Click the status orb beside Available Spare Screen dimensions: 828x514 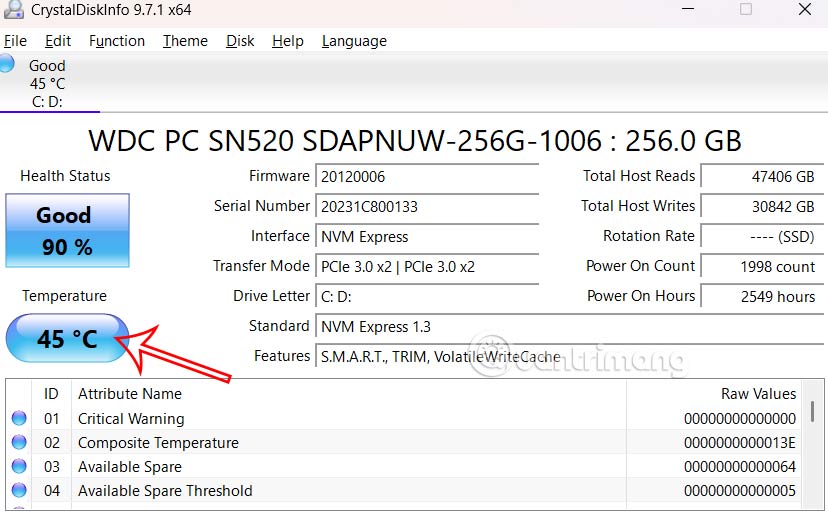coord(19,467)
